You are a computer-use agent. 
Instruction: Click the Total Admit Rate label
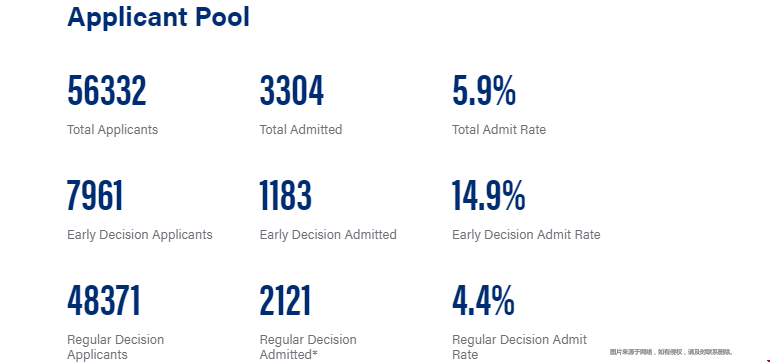tap(499, 130)
